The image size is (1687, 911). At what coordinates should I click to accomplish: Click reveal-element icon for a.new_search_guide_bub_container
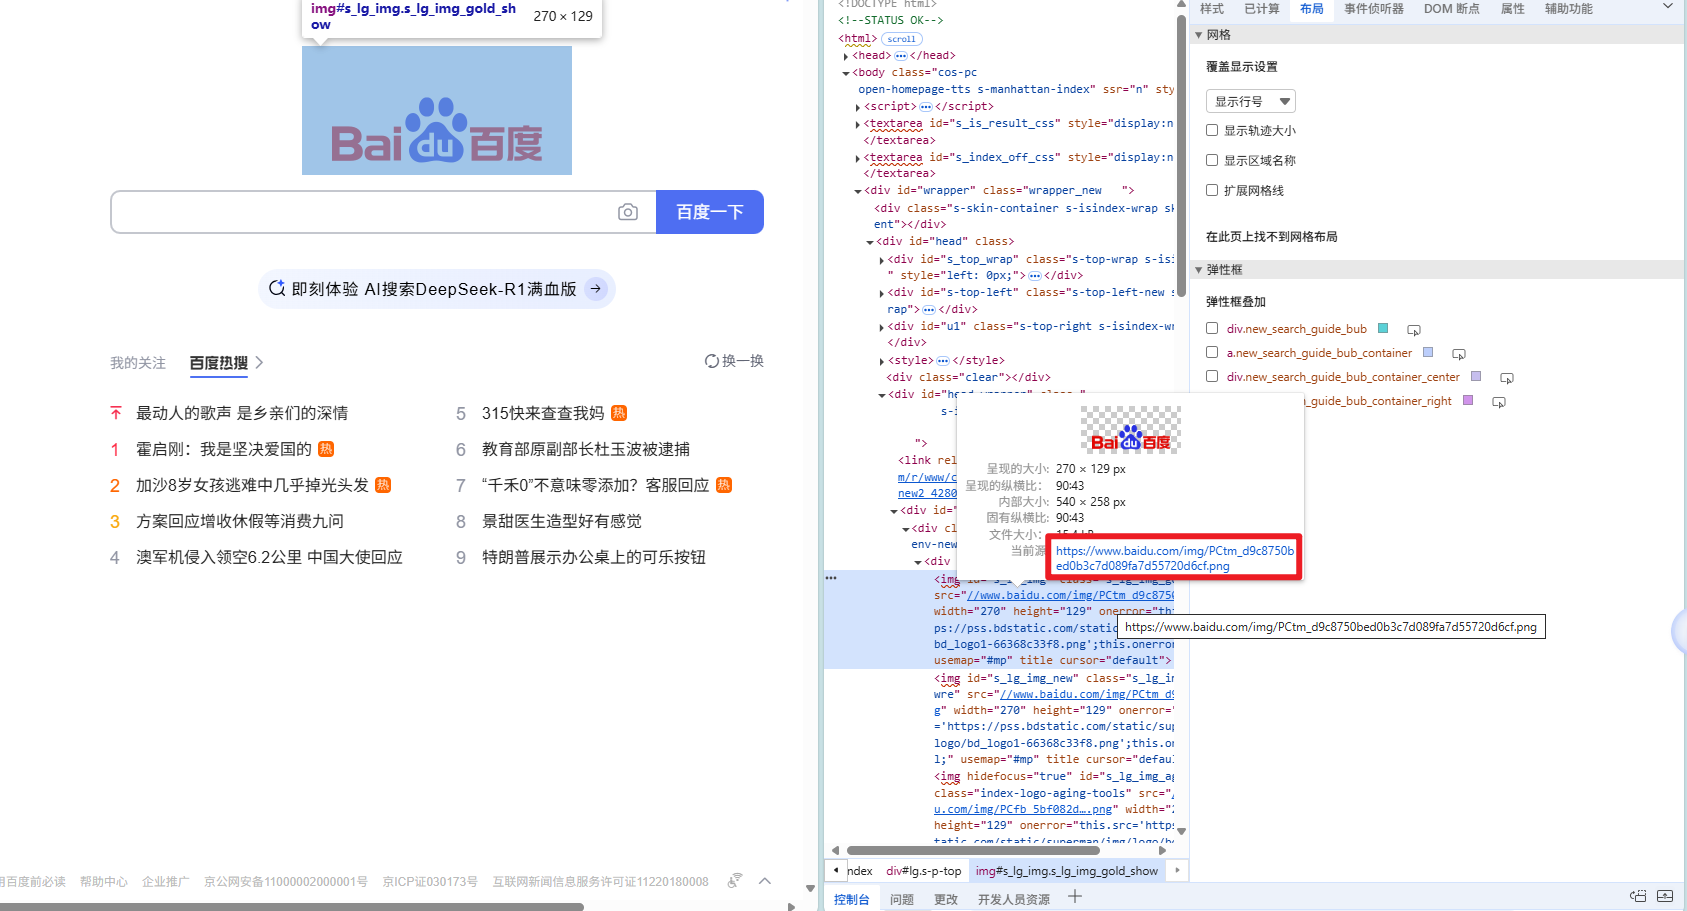click(1459, 353)
